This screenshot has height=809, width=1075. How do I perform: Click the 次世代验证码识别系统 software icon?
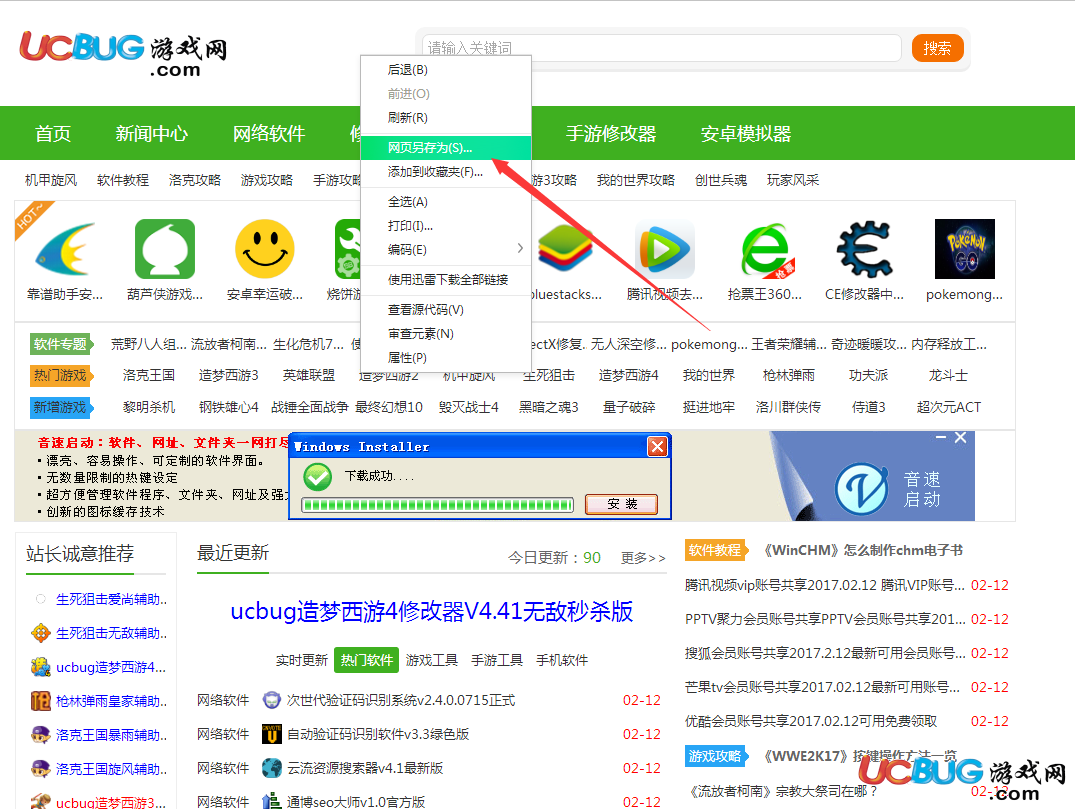click(272, 700)
